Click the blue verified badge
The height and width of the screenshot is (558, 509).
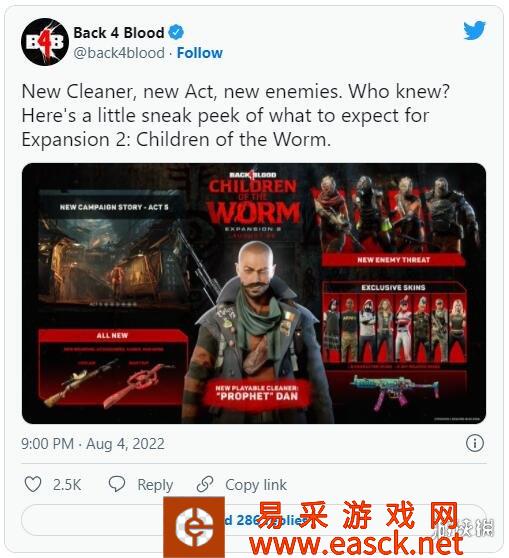(x=176, y=32)
